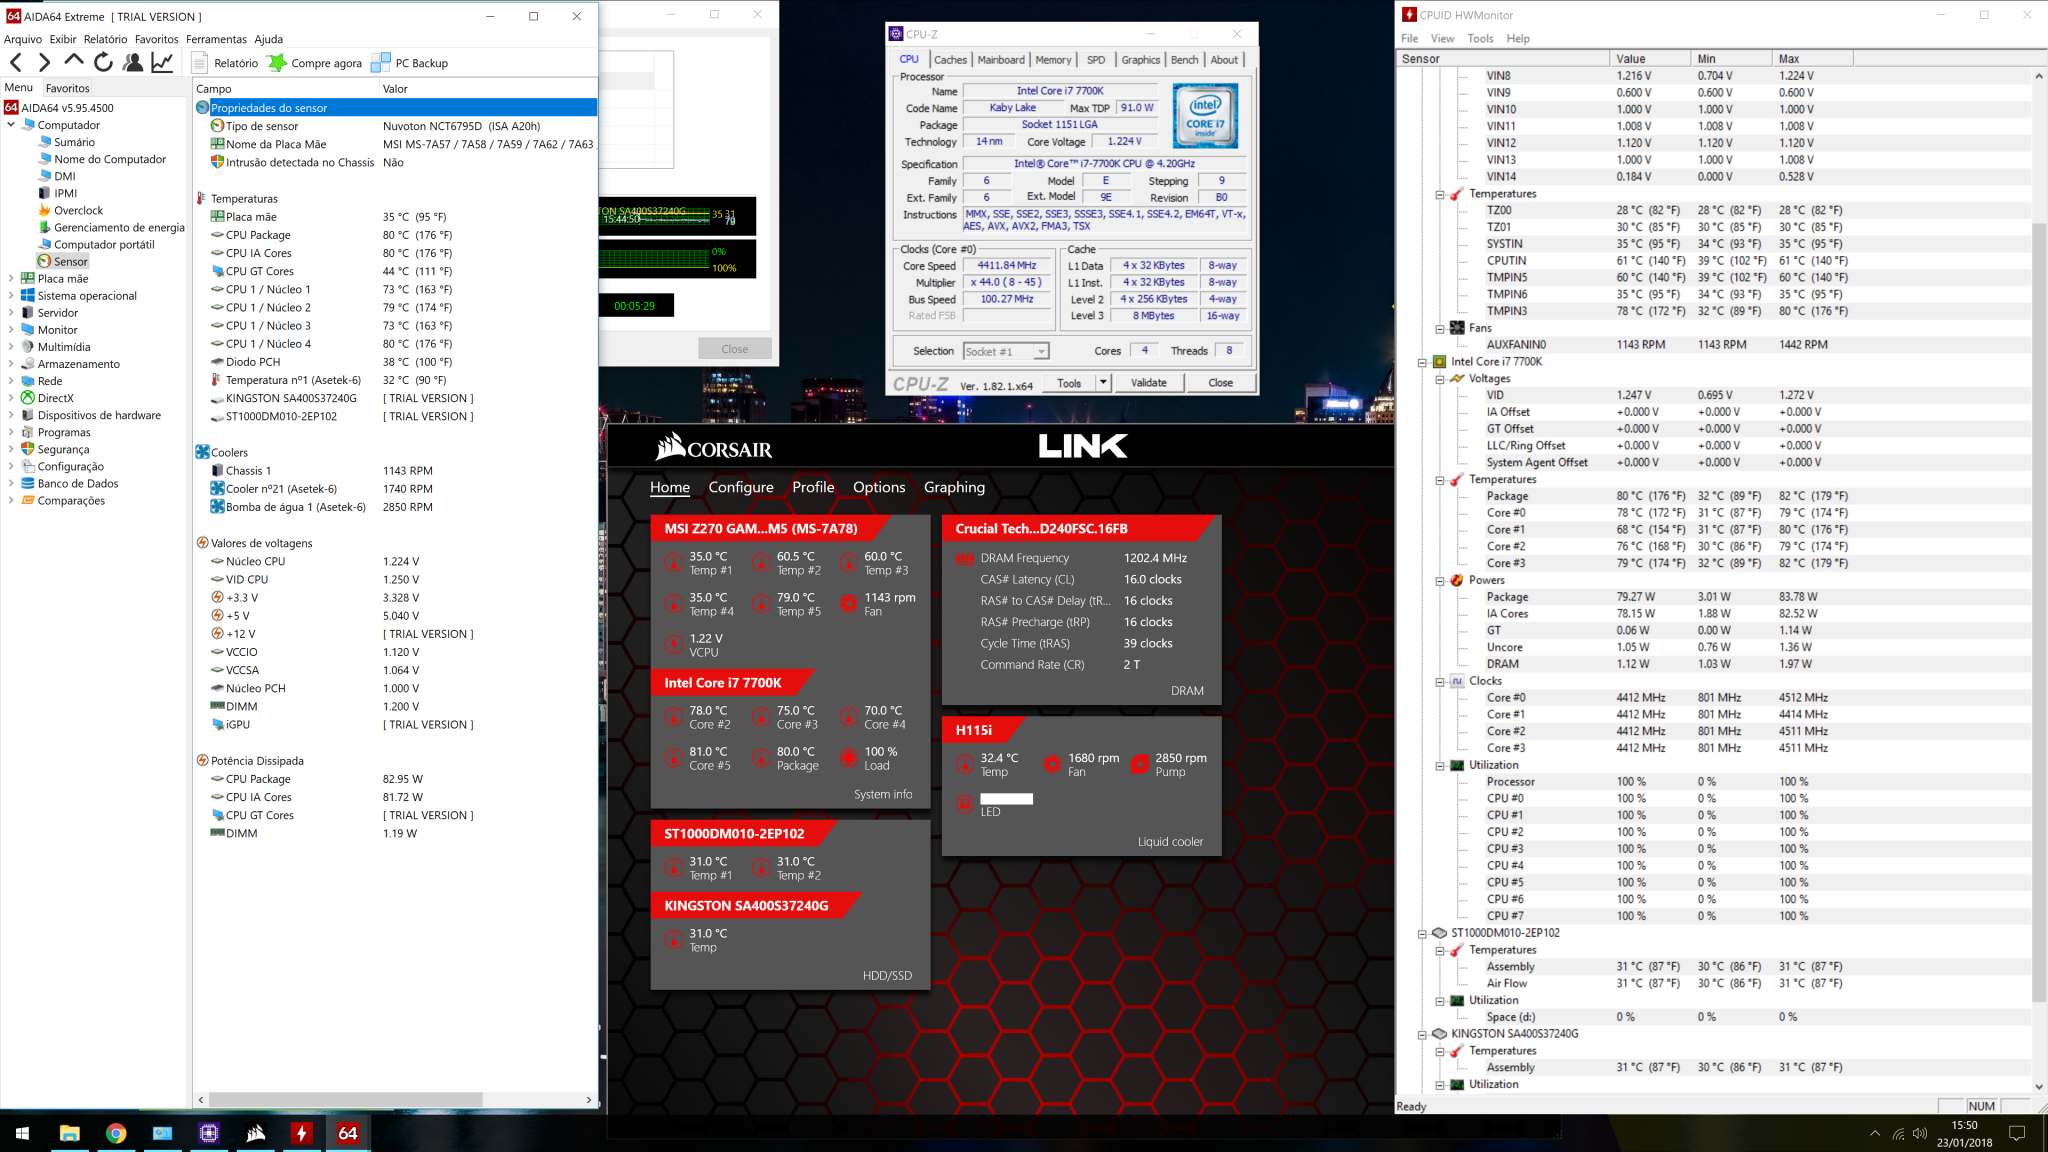Open Mainboard tab in CPU-Z
Viewport: 2048px width, 1152px height.
click(x=1001, y=60)
